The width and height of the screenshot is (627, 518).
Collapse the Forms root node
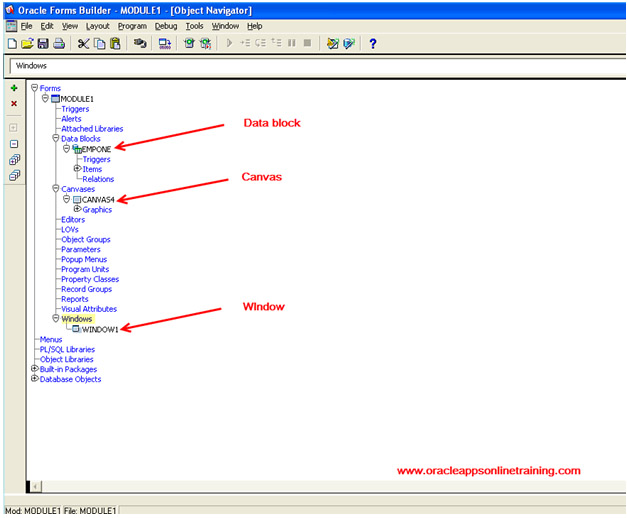click(x=34, y=88)
